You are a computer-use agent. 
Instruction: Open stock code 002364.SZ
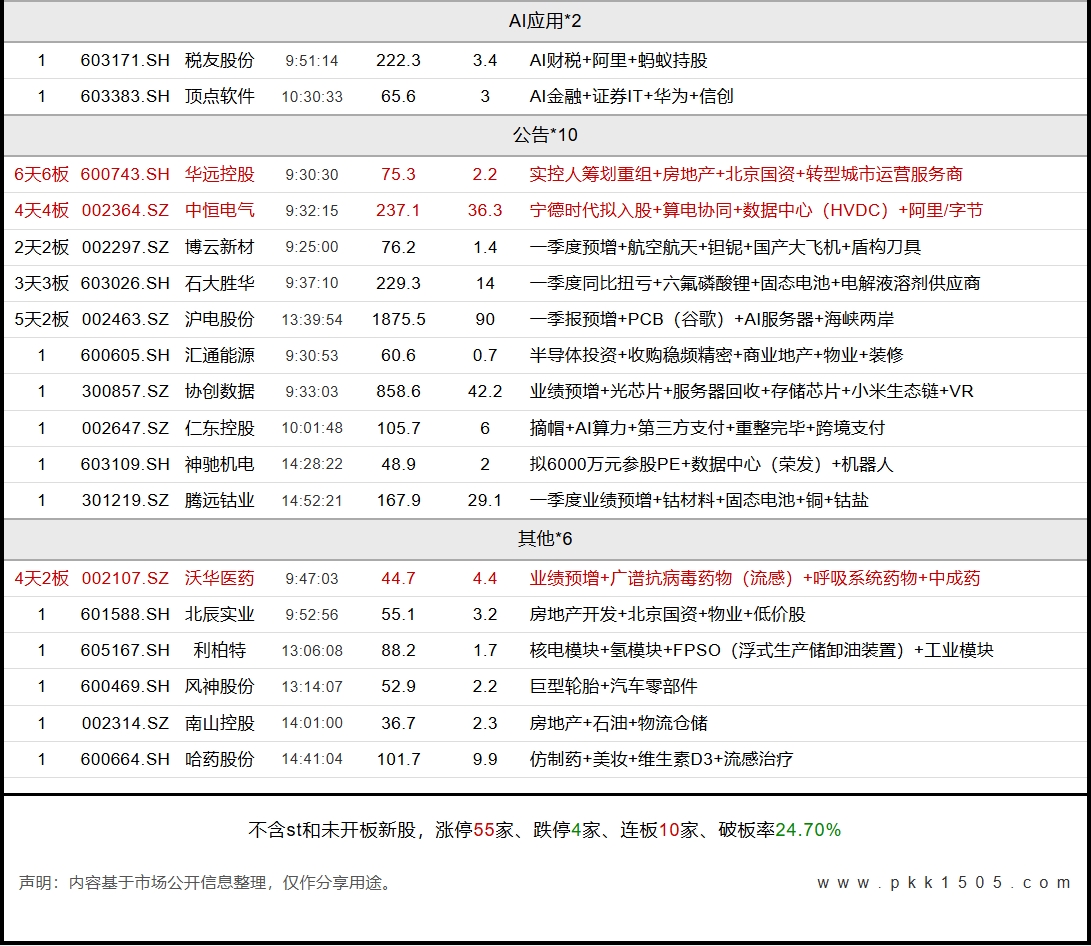[125, 210]
